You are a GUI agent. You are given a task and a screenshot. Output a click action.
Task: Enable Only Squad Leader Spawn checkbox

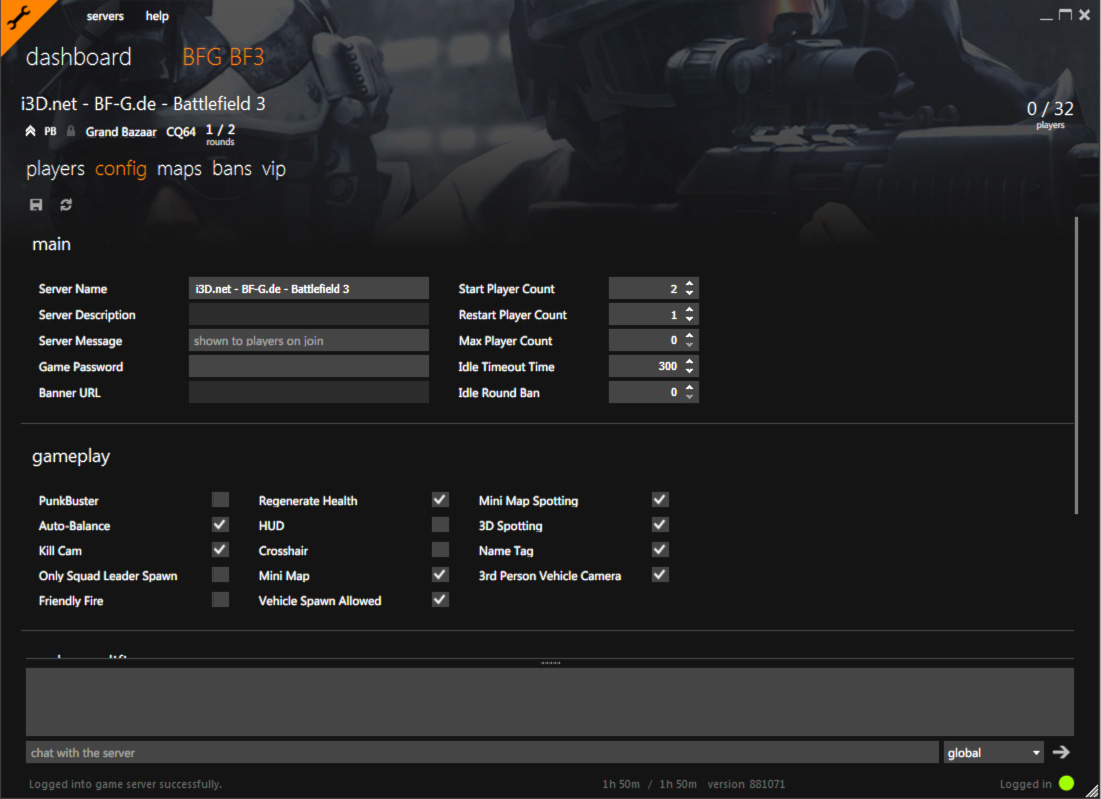[220, 575]
